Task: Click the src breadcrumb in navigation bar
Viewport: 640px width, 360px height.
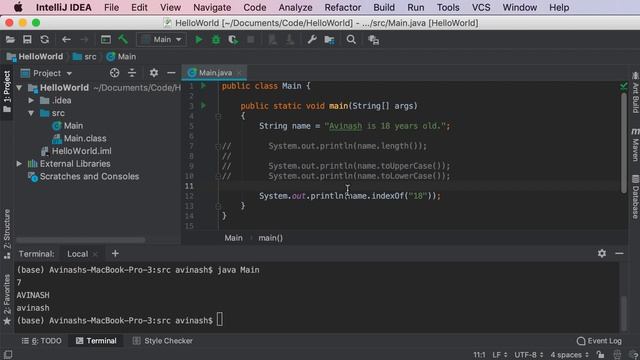Action: pyautogui.click(x=84, y=57)
